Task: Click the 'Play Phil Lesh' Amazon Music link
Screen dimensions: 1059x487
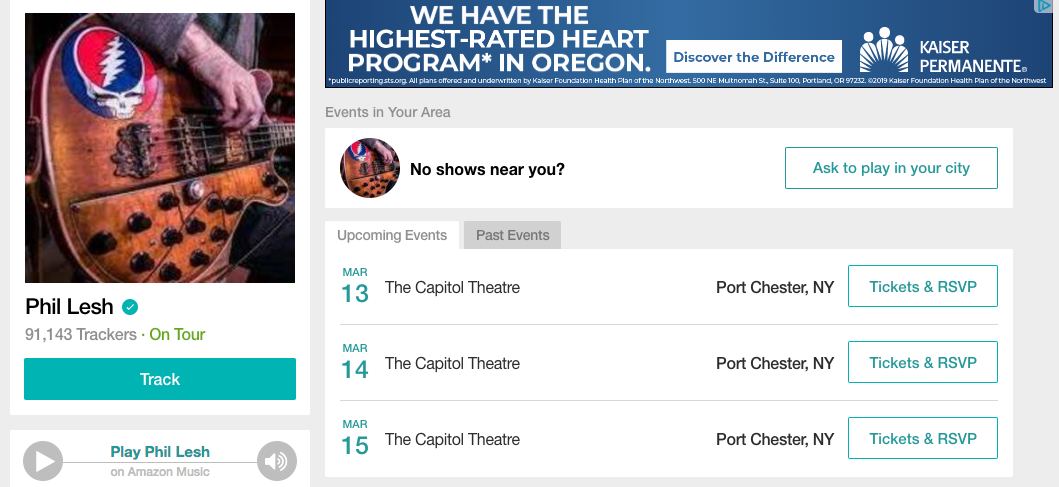Action: click(160, 452)
